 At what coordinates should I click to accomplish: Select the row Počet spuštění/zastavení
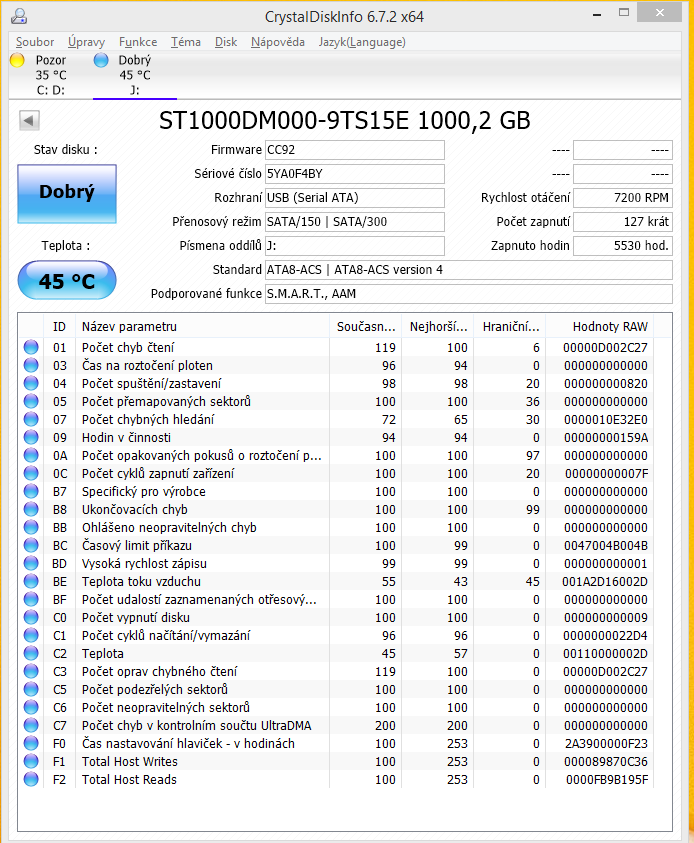[336, 384]
